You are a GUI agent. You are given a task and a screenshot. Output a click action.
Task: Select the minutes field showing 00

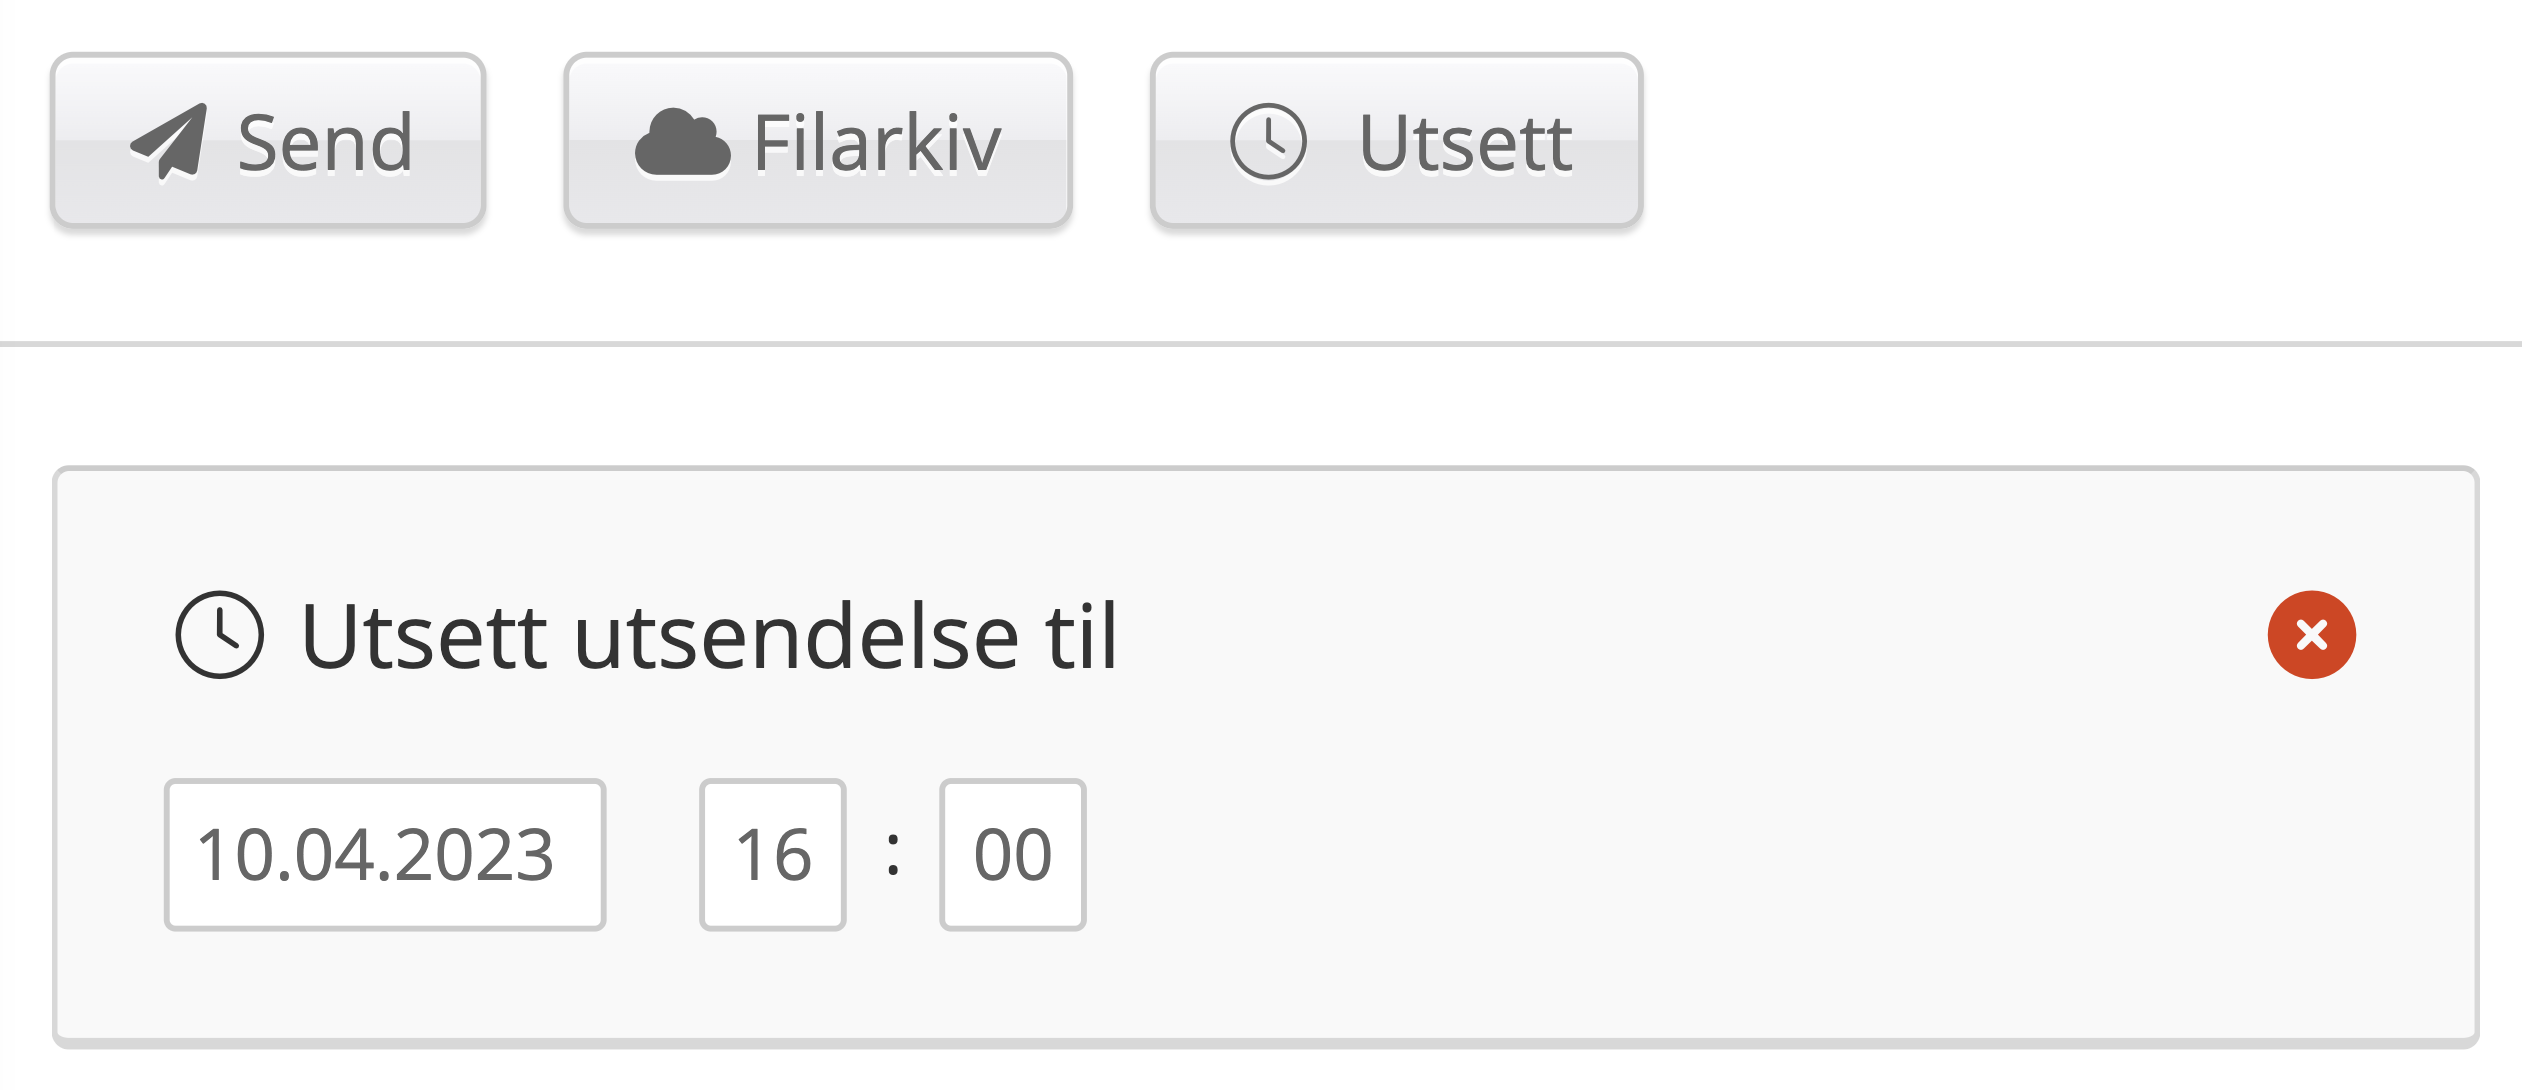pos(1013,855)
